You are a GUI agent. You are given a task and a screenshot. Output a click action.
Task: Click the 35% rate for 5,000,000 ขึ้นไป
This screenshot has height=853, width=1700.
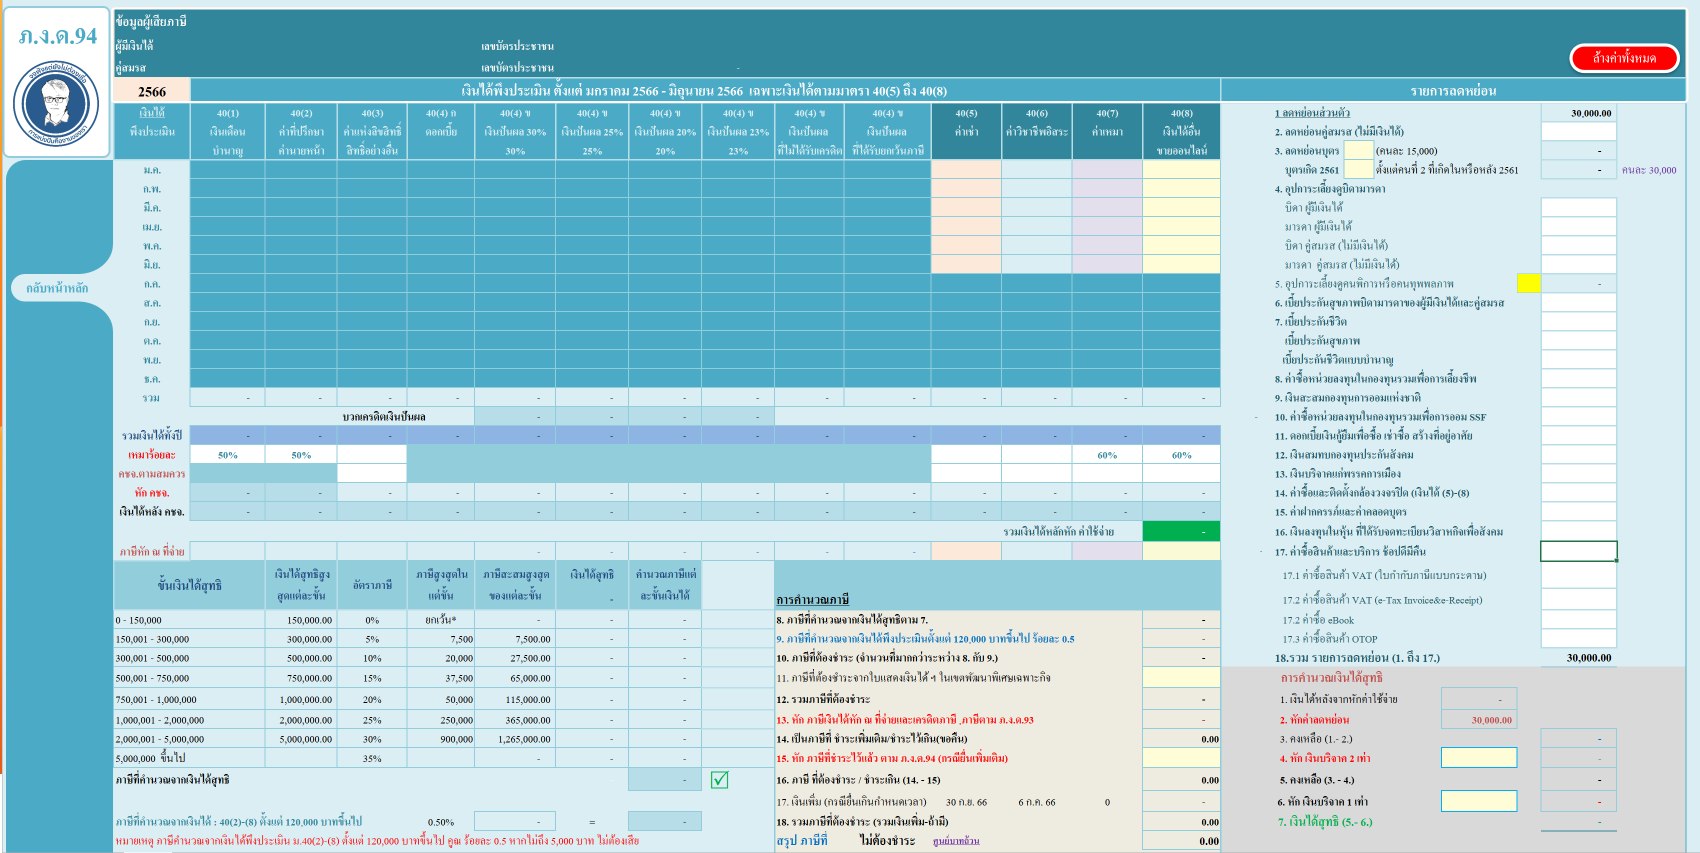(372, 759)
